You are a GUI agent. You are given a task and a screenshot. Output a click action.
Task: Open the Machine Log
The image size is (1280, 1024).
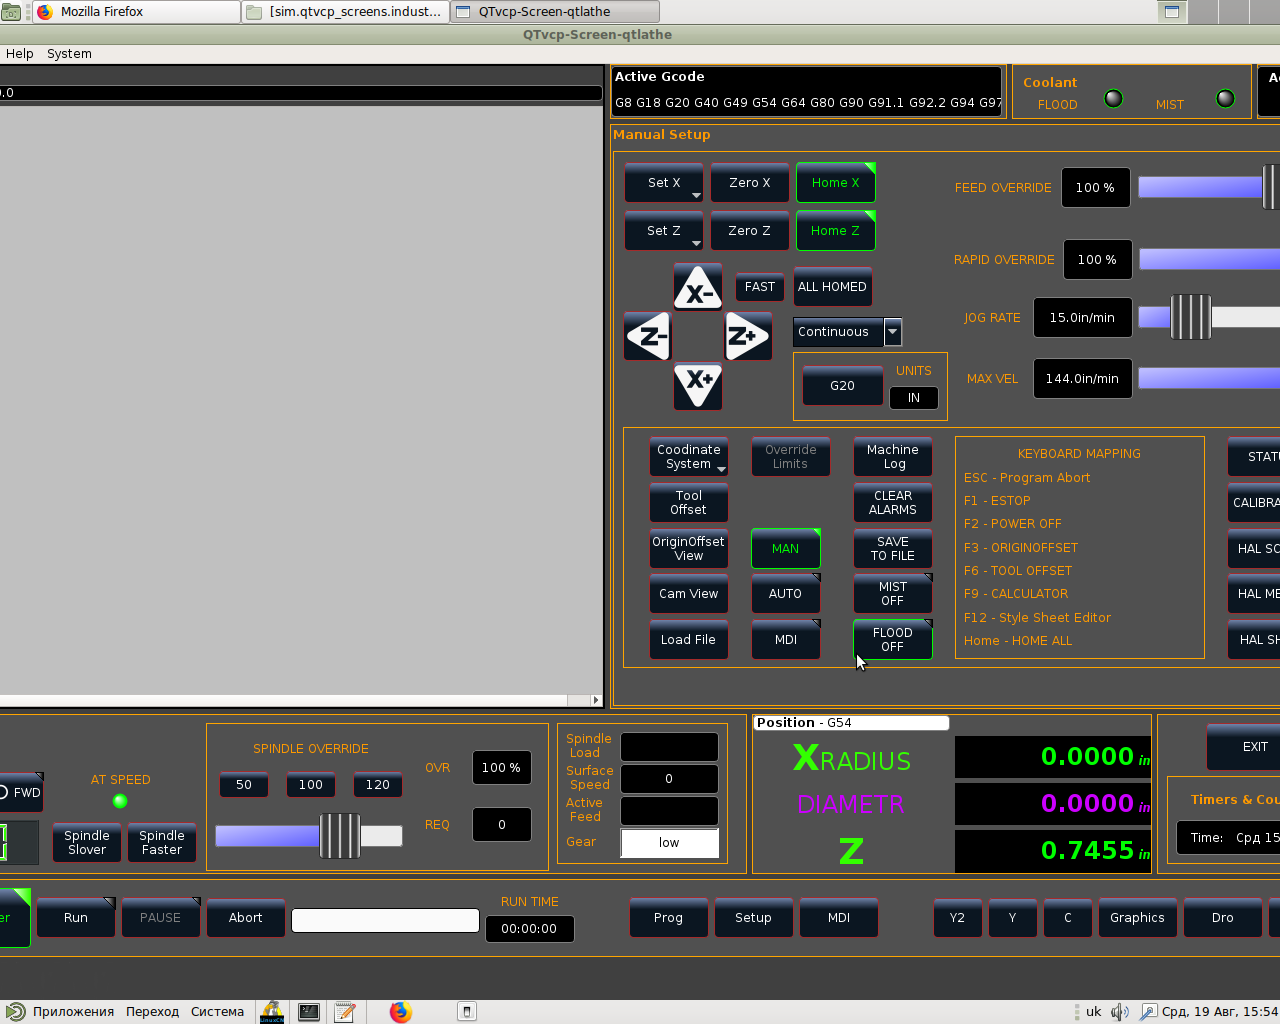pyautogui.click(x=893, y=457)
